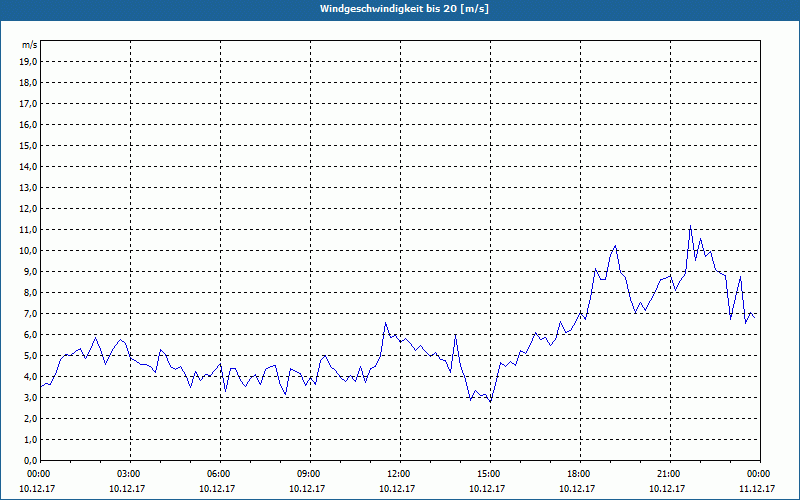800x500 pixels.
Task: Click the '10.12.17' date under 03:00
Action: pos(127,488)
